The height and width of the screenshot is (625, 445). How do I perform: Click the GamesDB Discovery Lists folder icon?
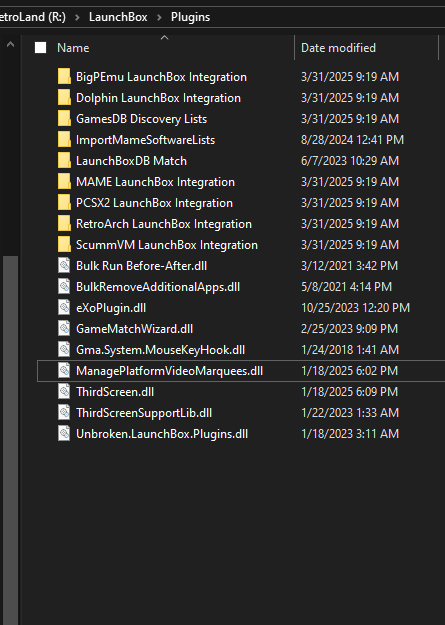[x=64, y=118]
